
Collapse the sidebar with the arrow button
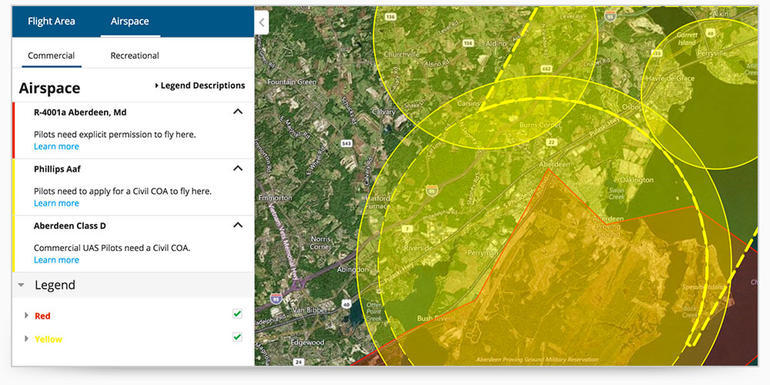pyautogui.click(x=262, y=23)
